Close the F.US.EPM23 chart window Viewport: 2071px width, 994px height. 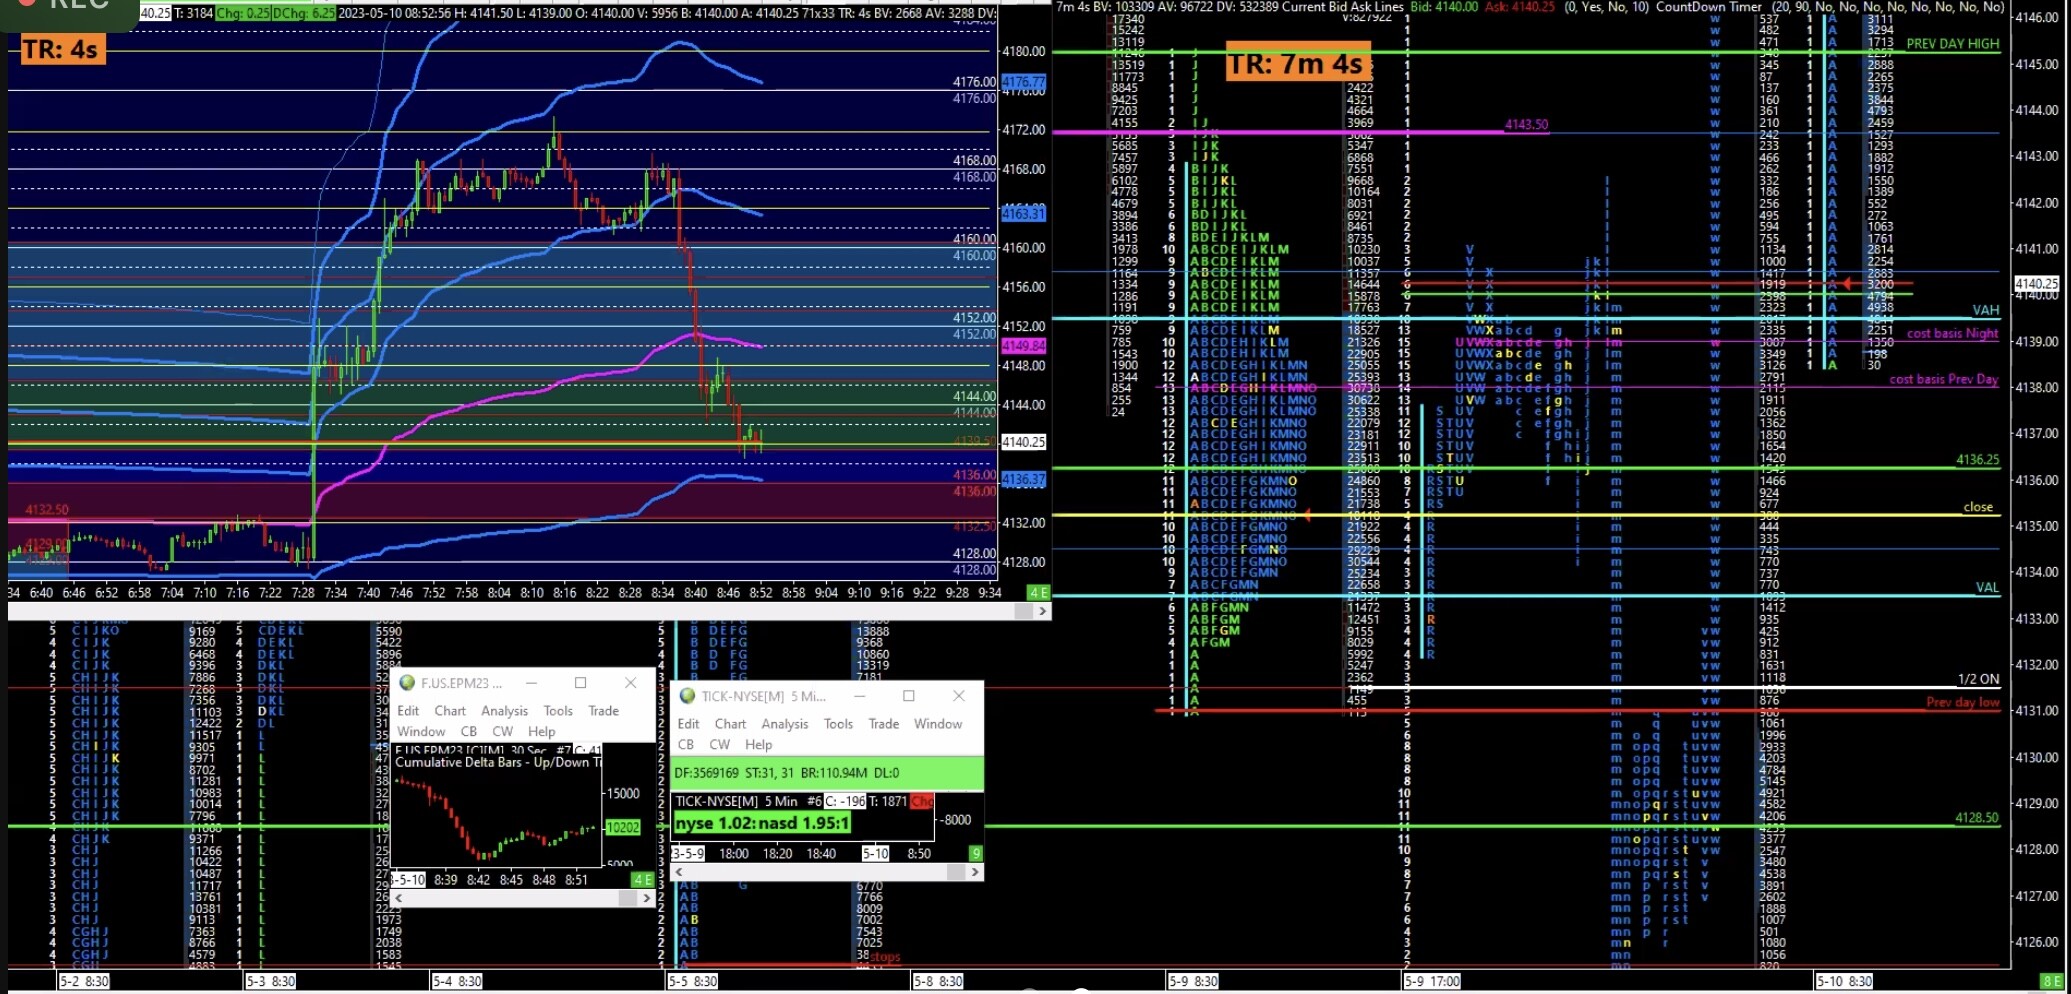pos(630,683)
